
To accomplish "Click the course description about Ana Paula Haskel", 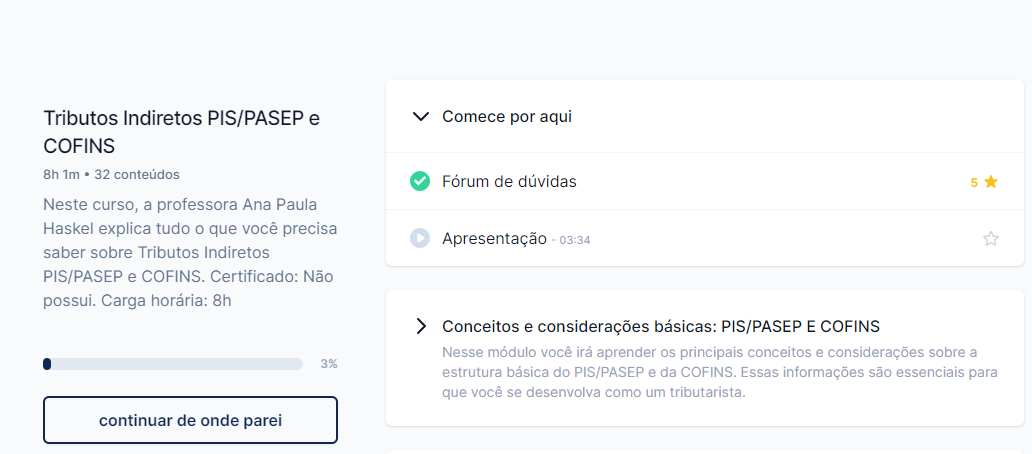I will click(190, 253).
